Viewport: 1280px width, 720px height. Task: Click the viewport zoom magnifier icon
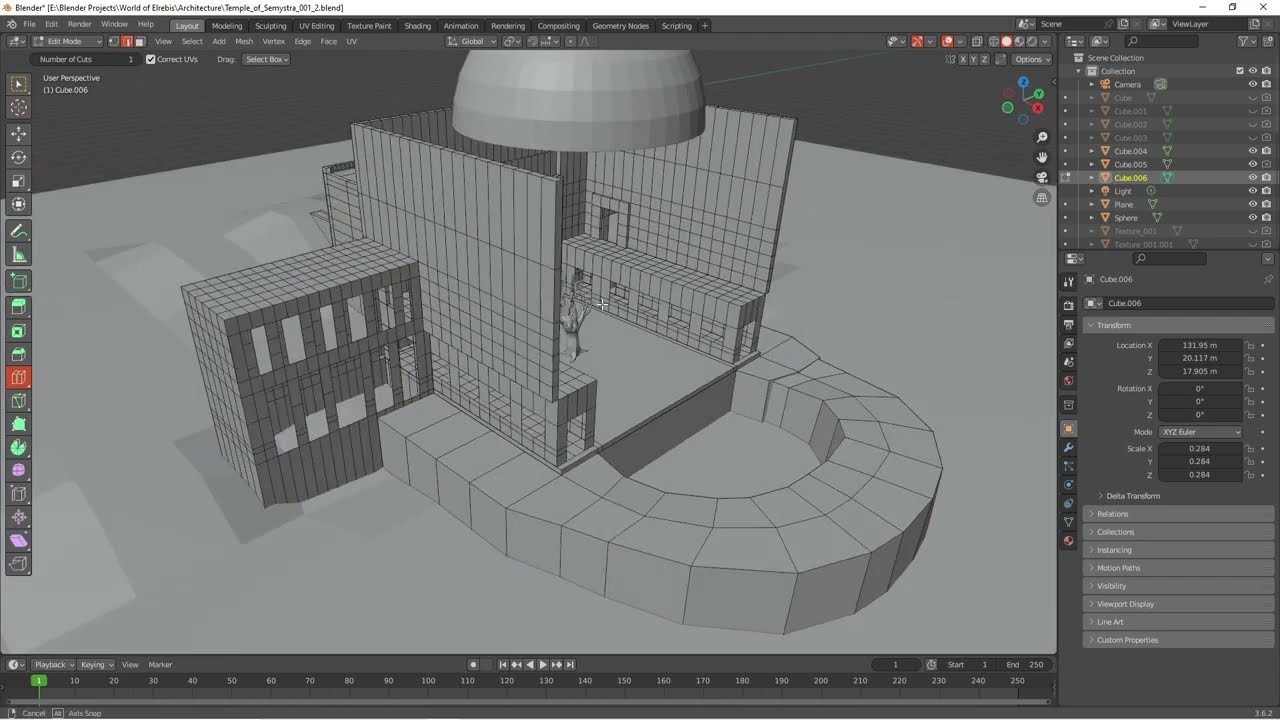pyautogui.click(x=1042, y=137)
